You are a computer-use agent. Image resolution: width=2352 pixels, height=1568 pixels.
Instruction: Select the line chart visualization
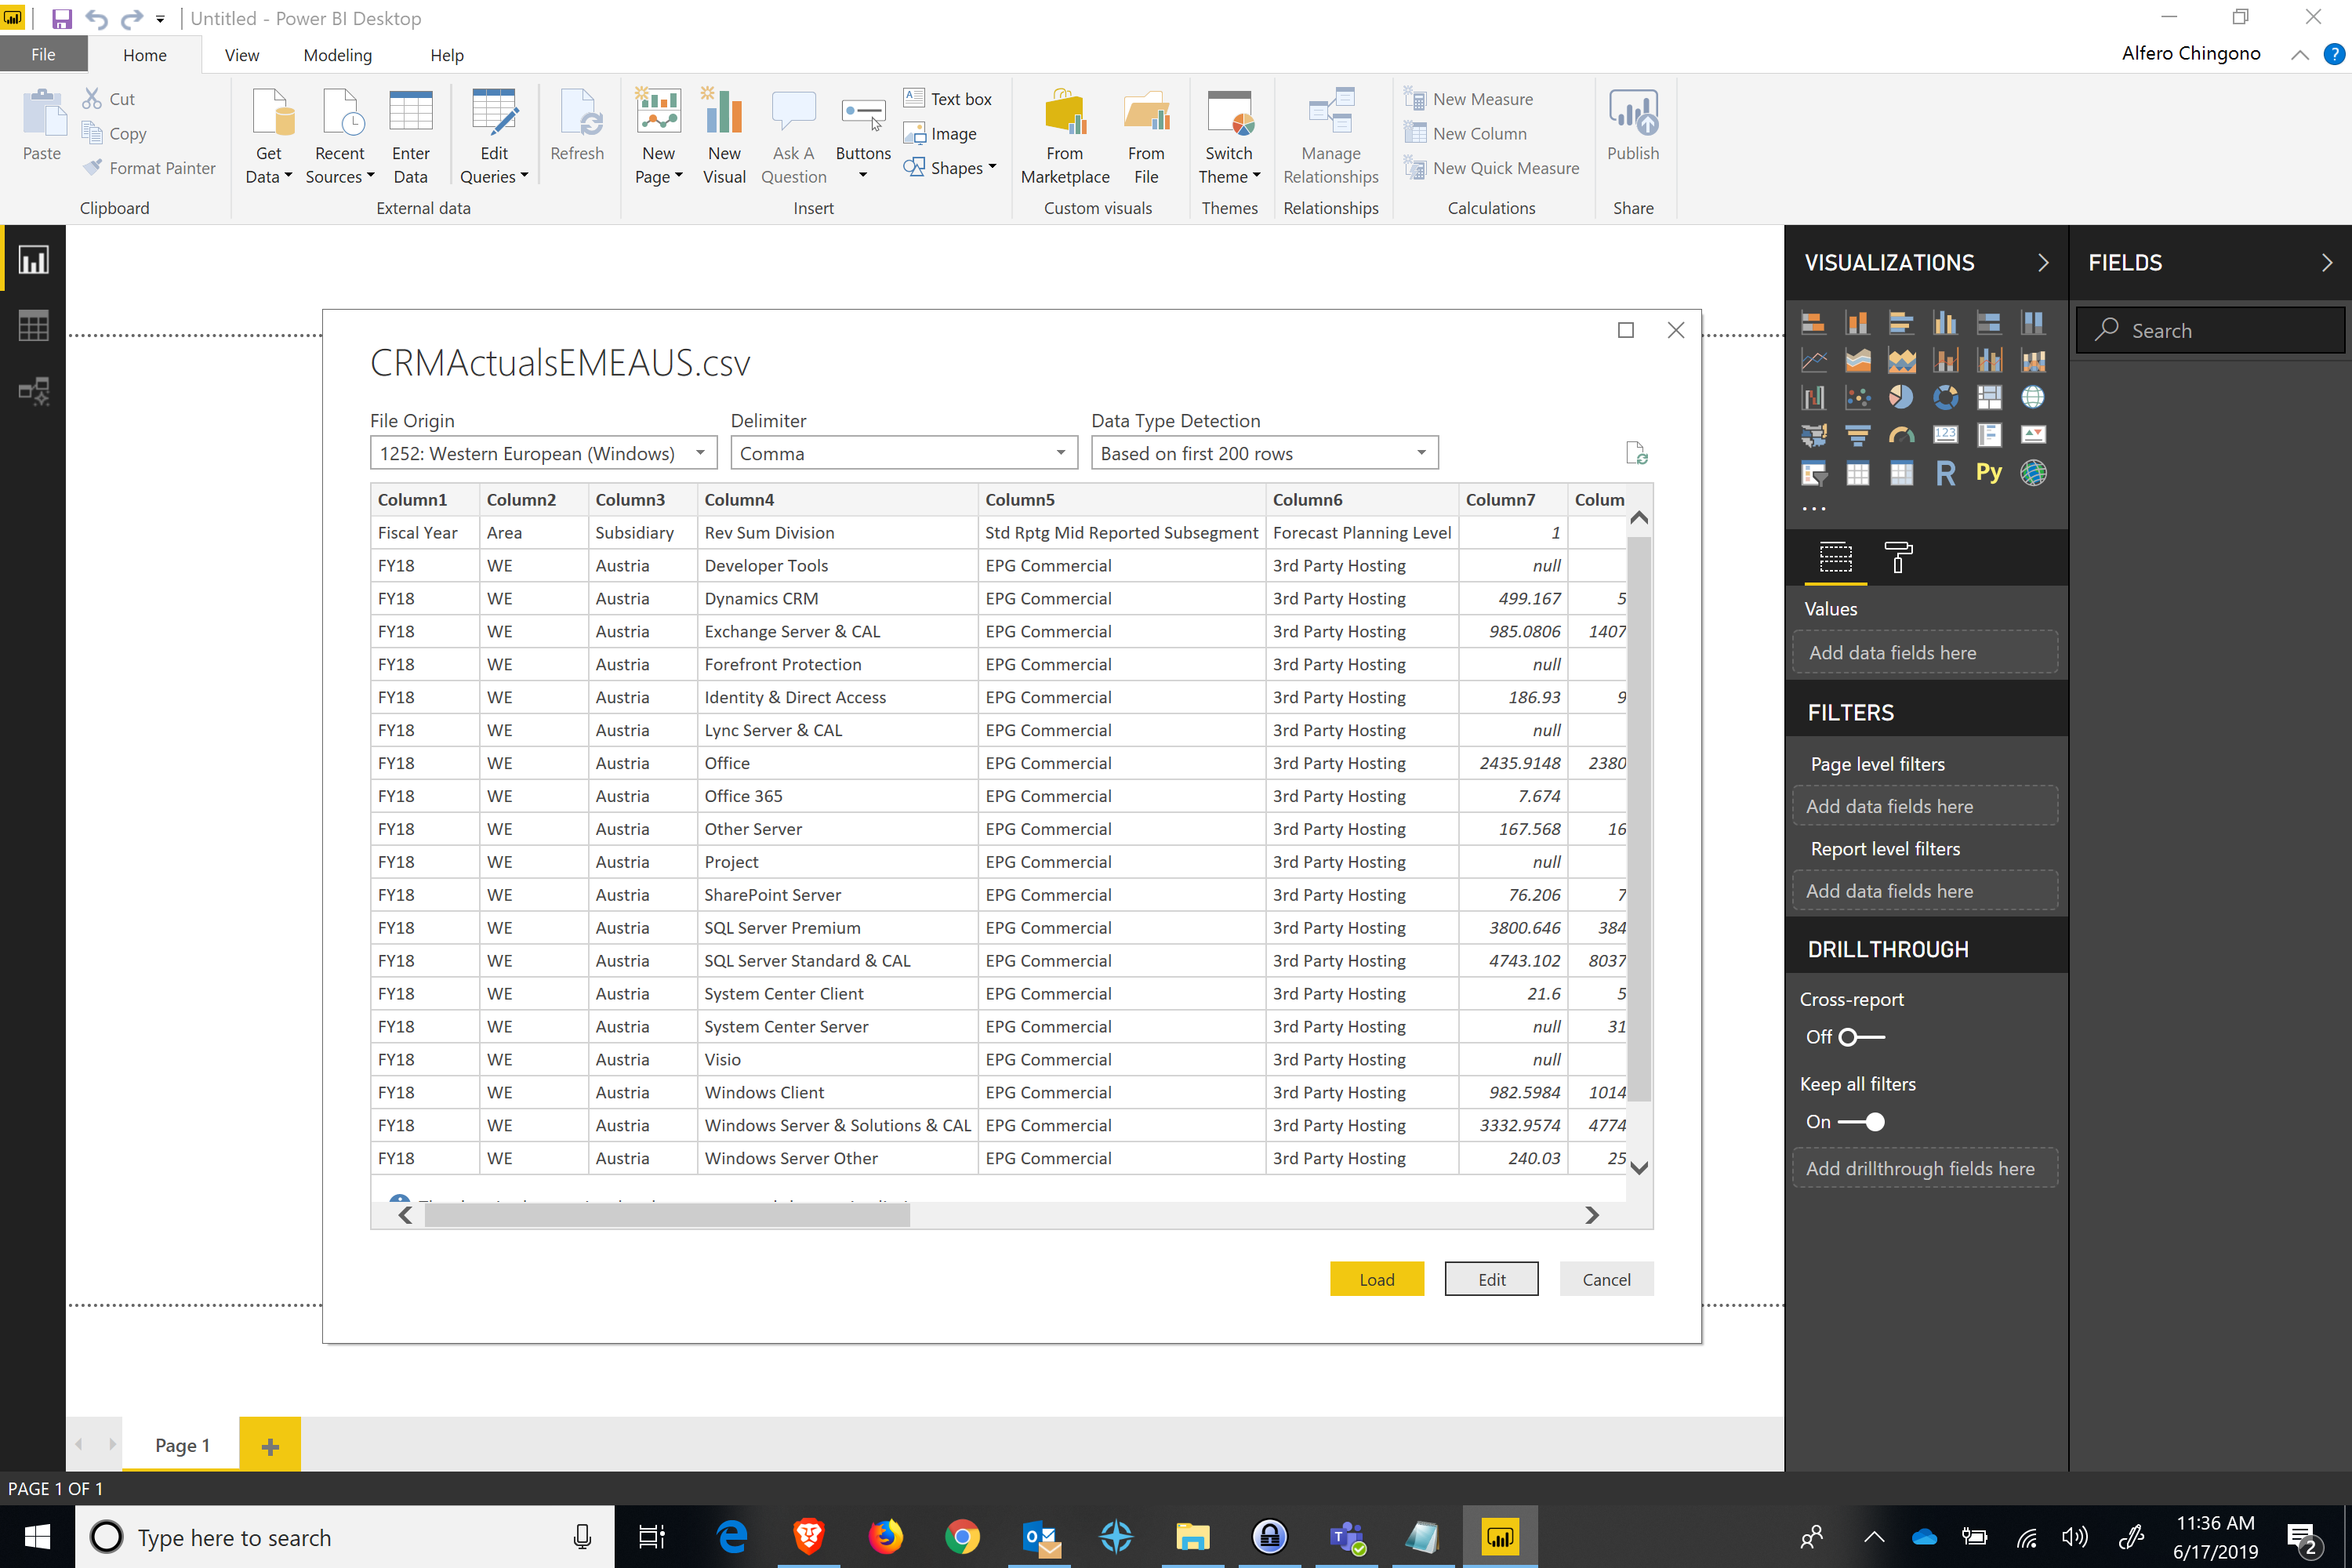(x=1813, y=360)
